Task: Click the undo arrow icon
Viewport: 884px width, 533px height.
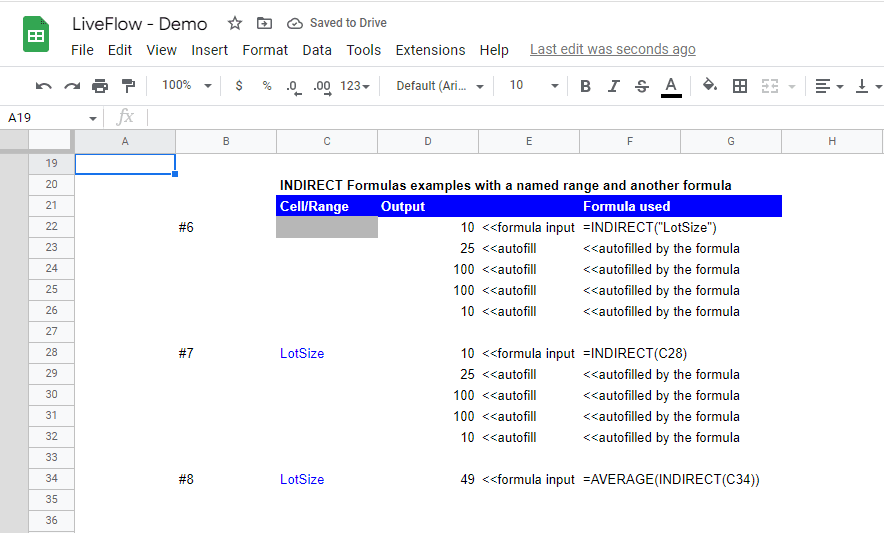Action: [x=43, y=86]
